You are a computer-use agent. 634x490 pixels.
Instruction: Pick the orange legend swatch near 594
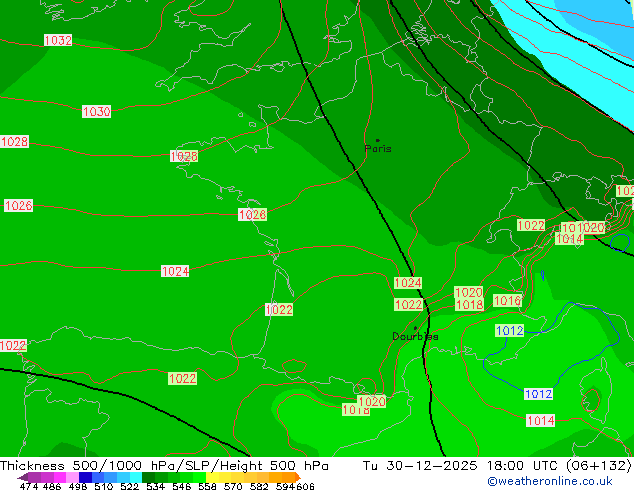(x=289, y=477)
